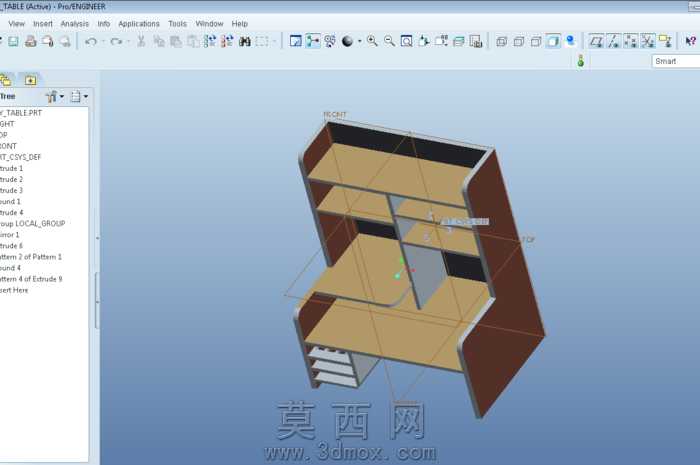Open the Tools menu

point(177,24)
